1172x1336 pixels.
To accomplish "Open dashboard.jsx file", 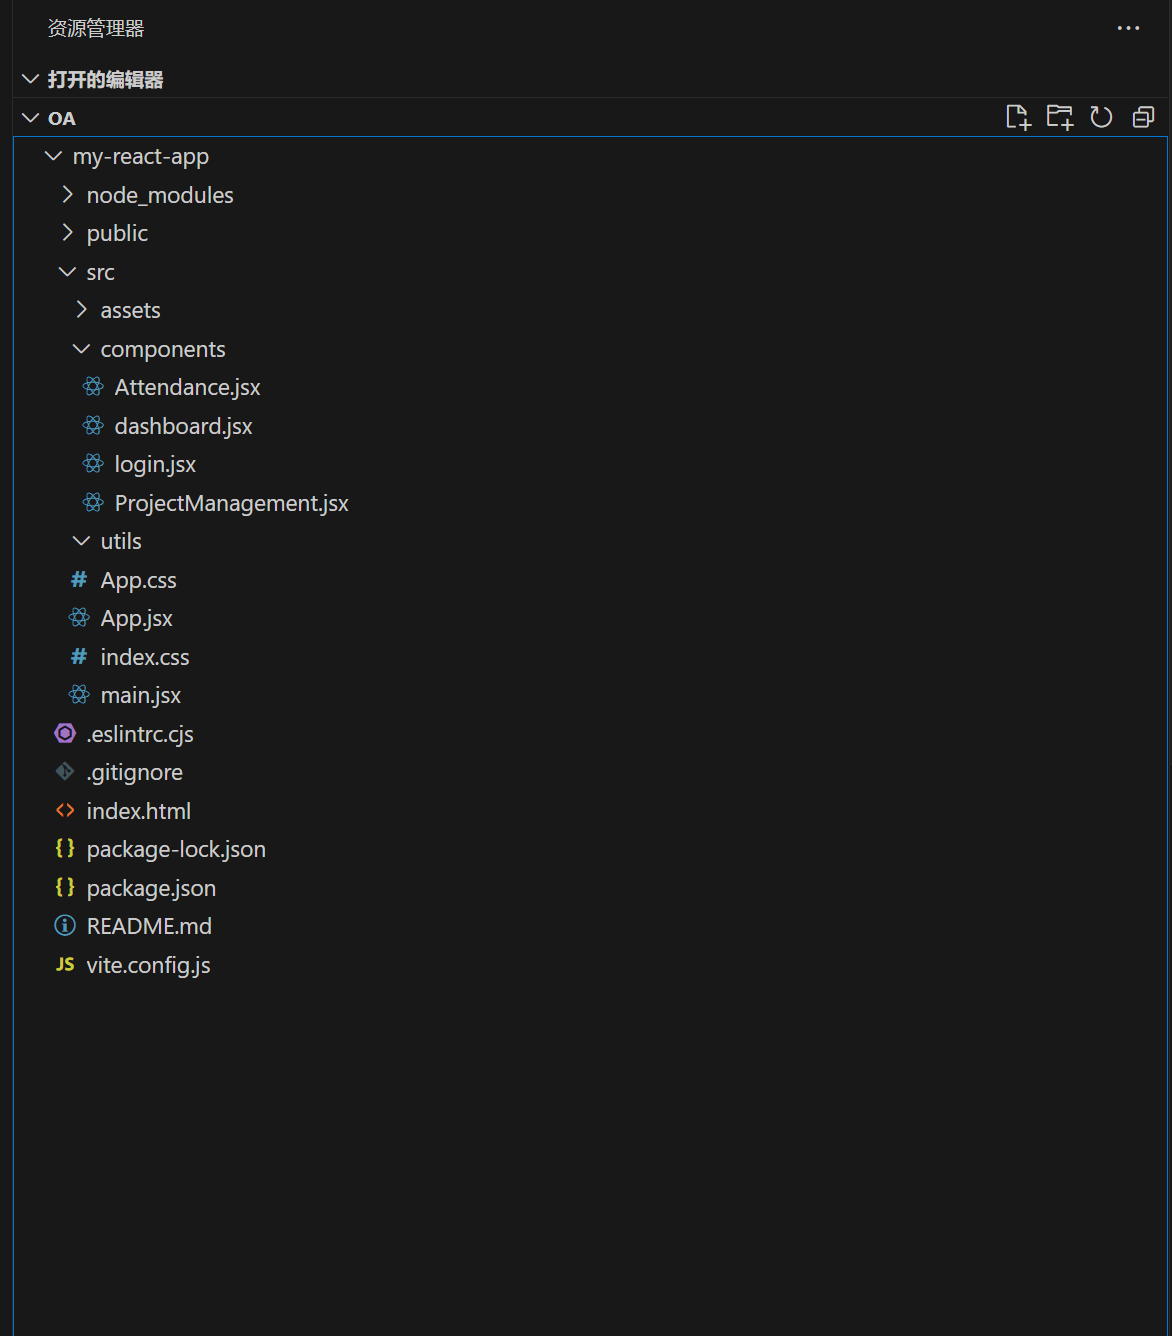I will pyautogui.click(x=183, y=426).
